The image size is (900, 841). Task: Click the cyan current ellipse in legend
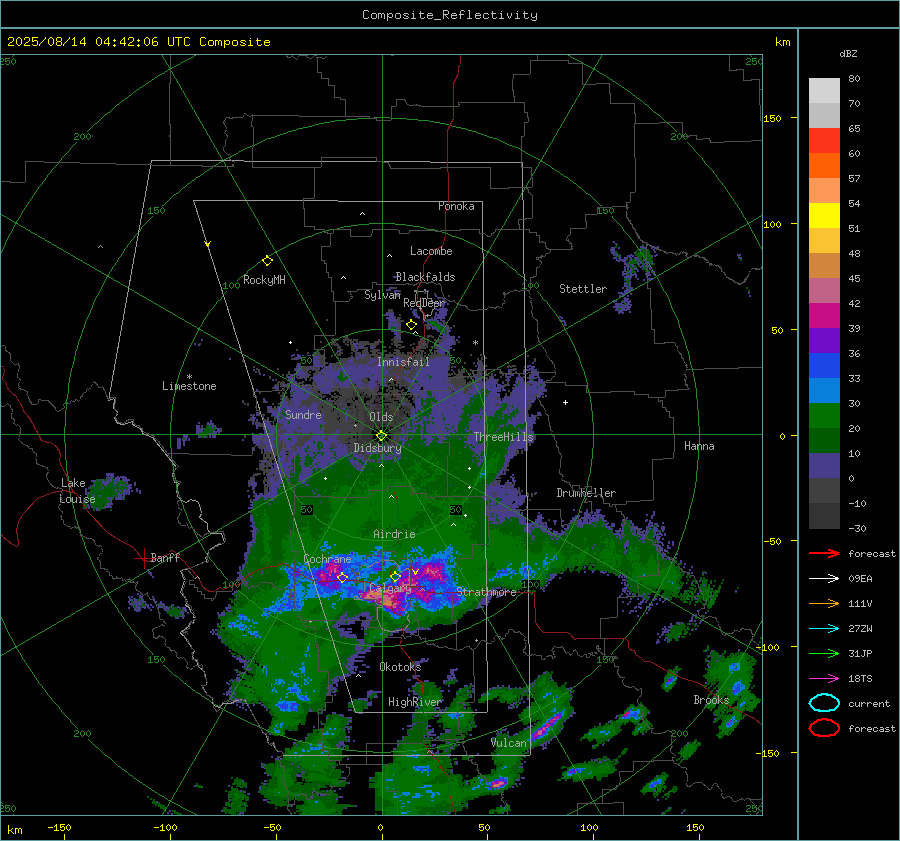824,703
